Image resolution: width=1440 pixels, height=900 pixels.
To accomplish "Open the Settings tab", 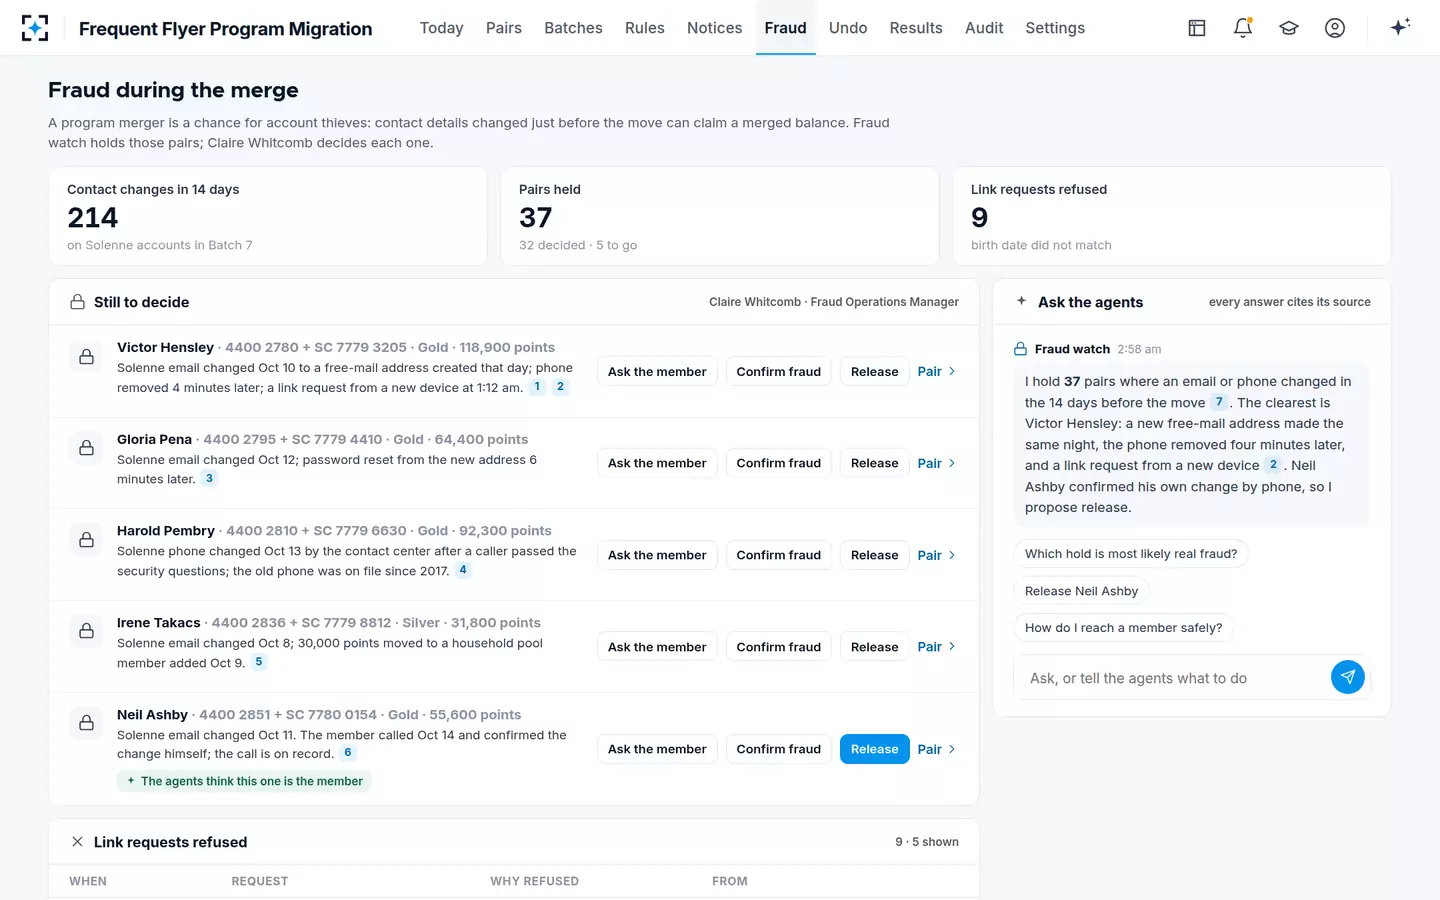I will click(x=1055, y=28).
